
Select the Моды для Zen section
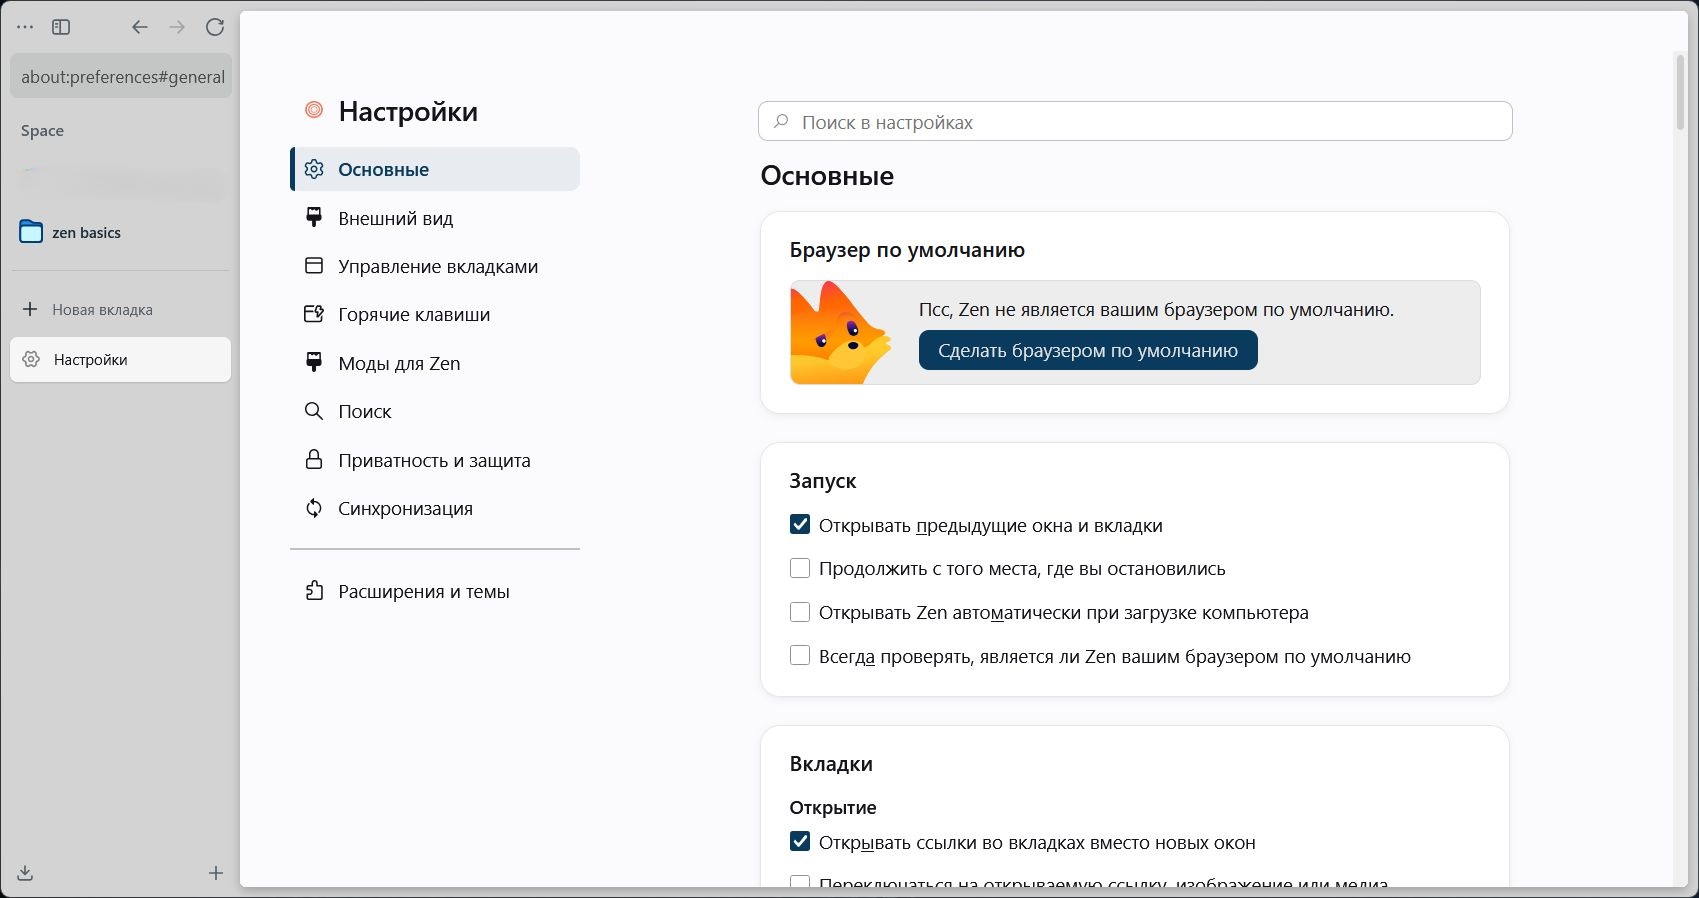pos(435,363)
